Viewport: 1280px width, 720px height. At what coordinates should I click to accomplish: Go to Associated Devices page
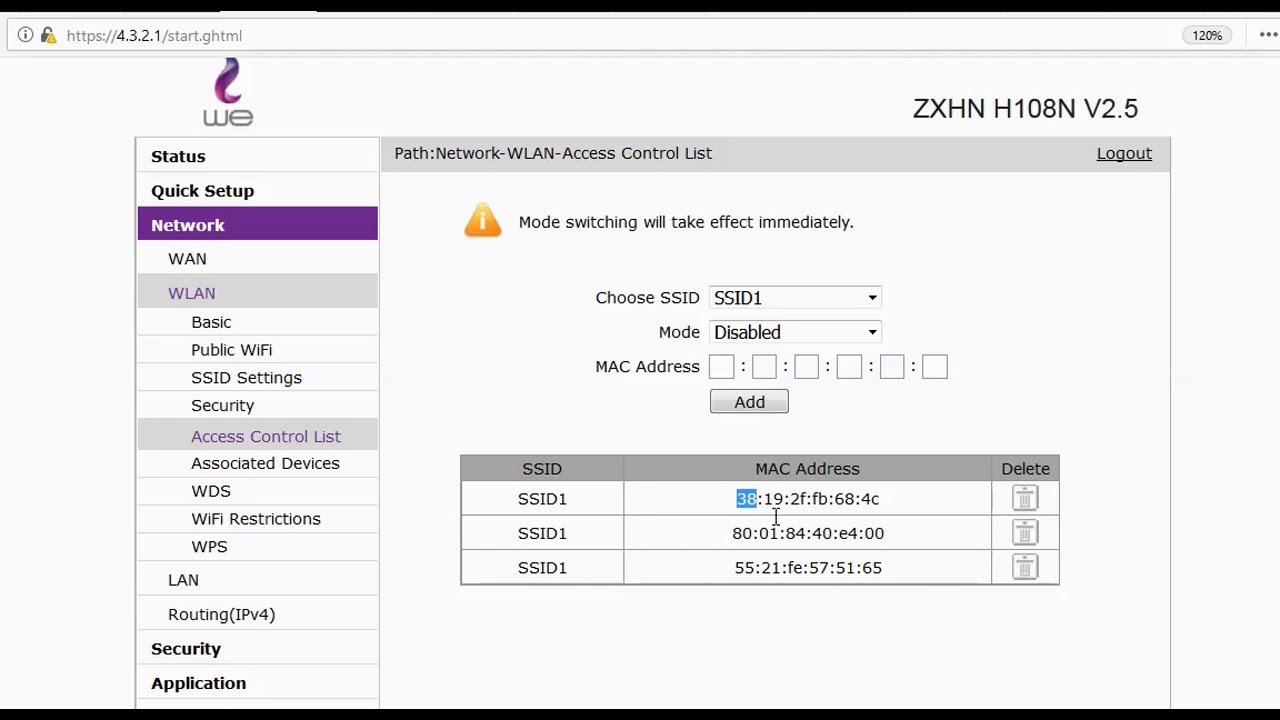point(265,463)
